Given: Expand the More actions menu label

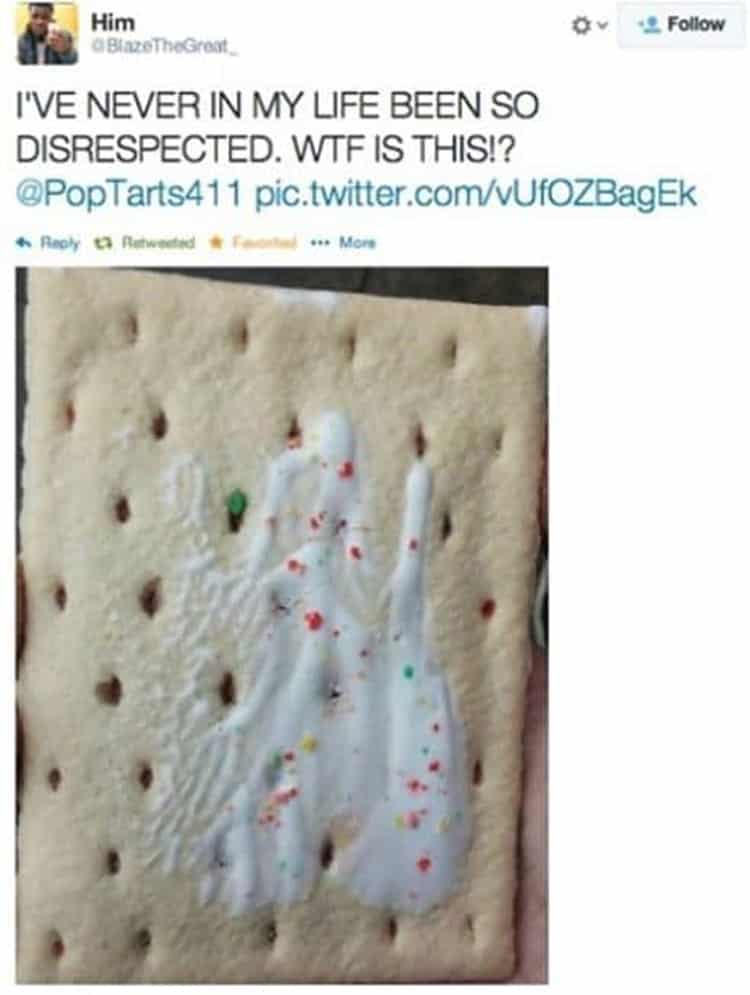Looking at the screenshot, I should 357,242.
